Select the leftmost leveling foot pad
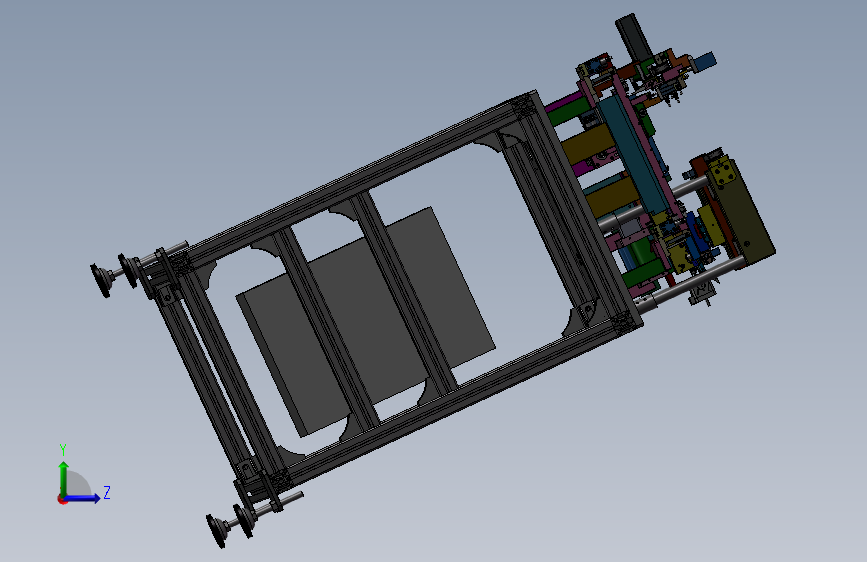Screen dimensions: 867x562 point(101,281)
